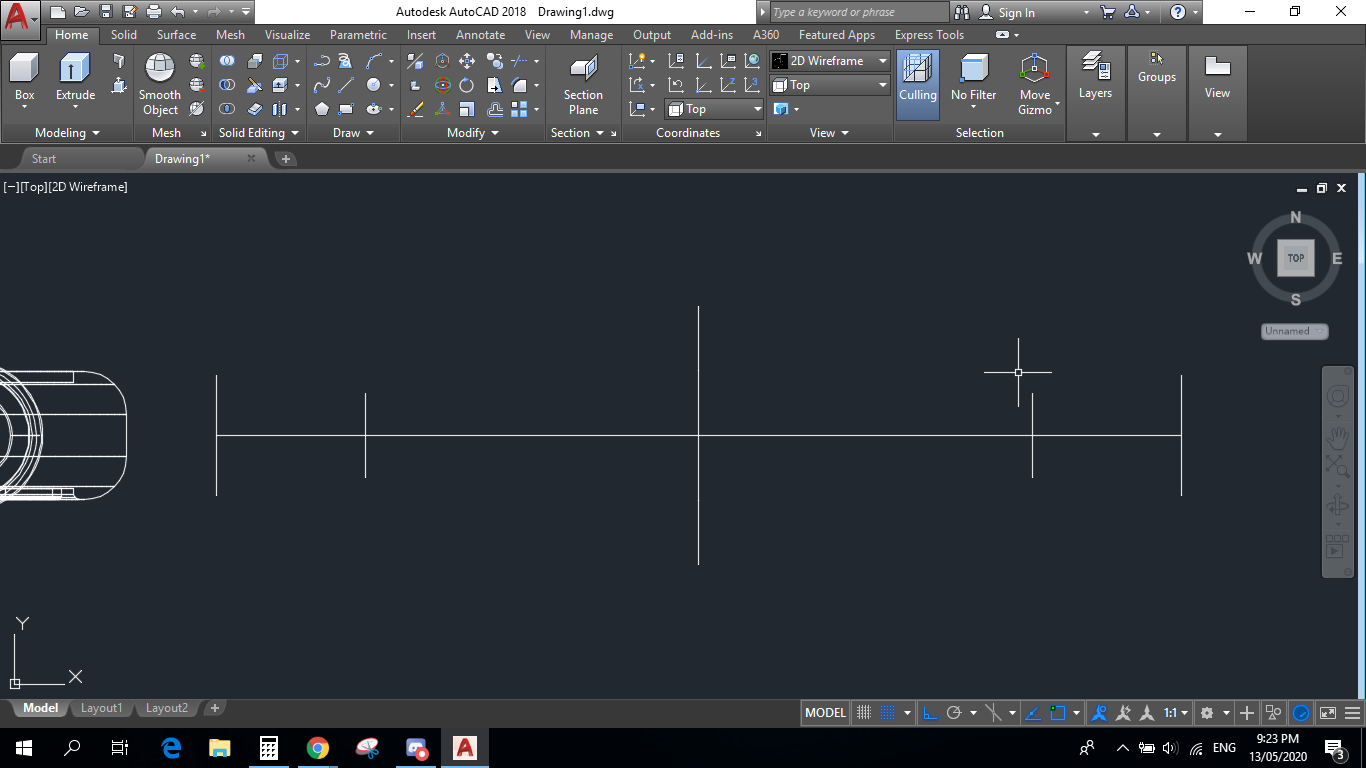Open Calculator from the taskbar
Screen dimensions: 1366x768
click(269, 747)
